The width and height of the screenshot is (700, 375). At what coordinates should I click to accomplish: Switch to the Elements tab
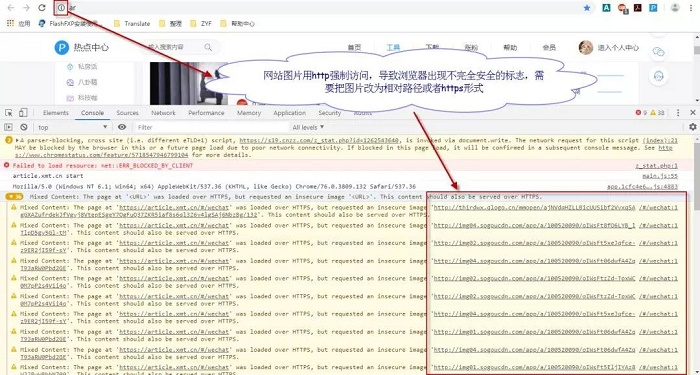tap(56, 113)
